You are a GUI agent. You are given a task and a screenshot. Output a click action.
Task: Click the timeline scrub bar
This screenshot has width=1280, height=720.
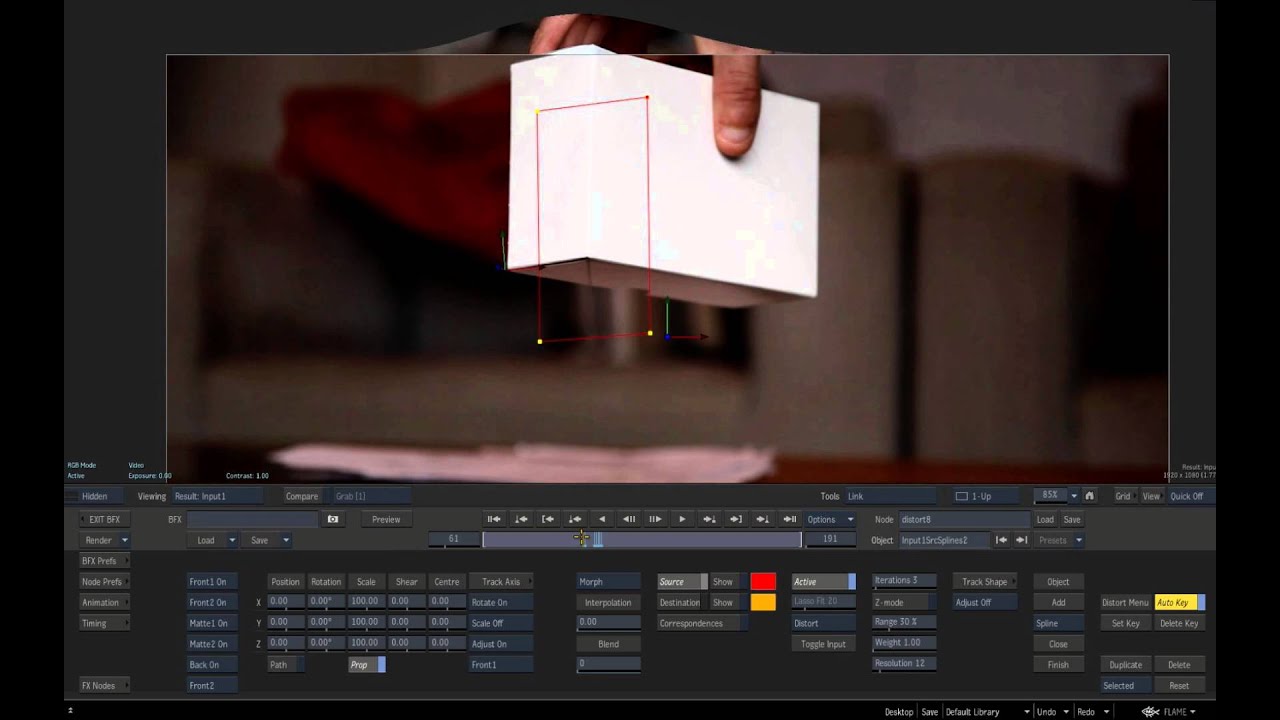pyautogui.click(x=642, y=540)
